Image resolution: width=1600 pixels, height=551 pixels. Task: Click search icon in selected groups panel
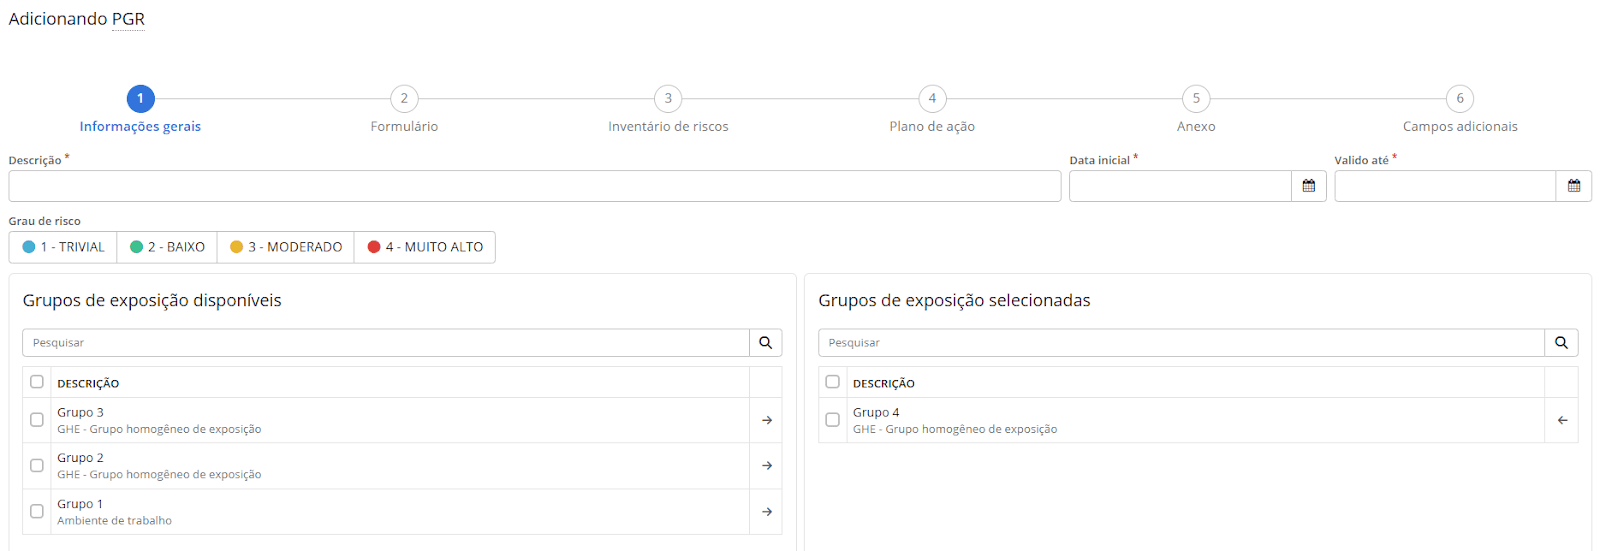[1561, 343]
